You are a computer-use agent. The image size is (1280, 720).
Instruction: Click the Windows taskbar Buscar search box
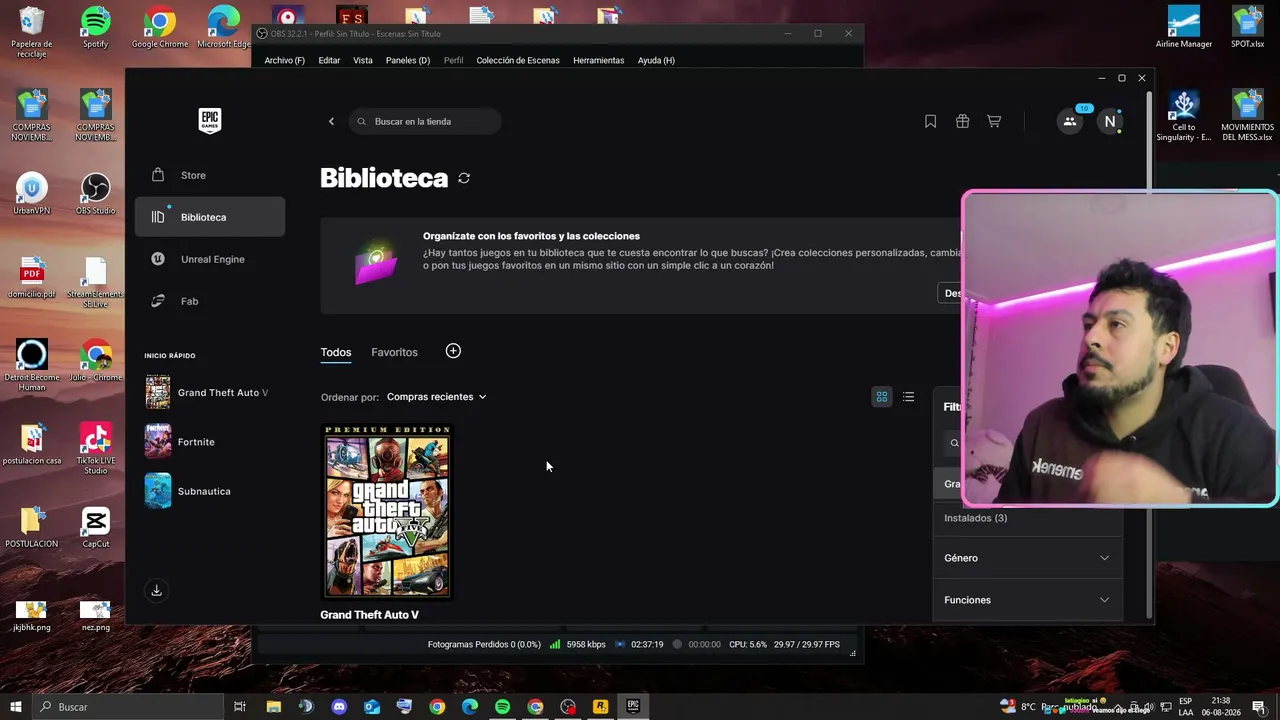click(128, 707)
